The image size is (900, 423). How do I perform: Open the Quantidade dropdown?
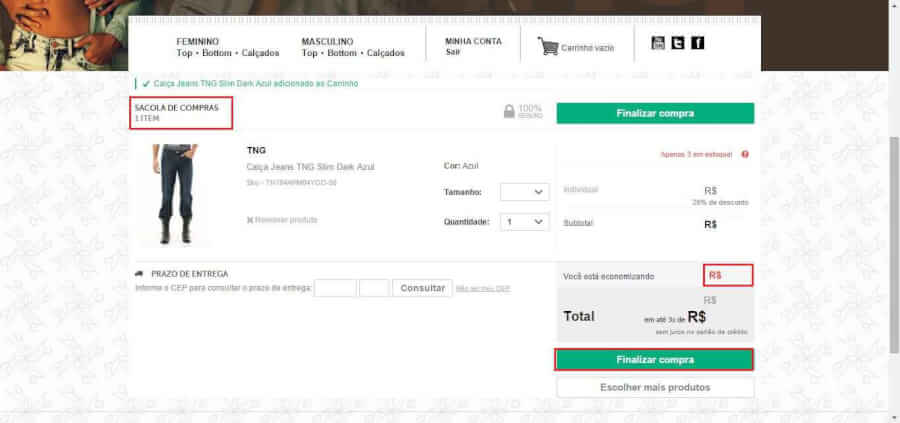coord(525,222)
